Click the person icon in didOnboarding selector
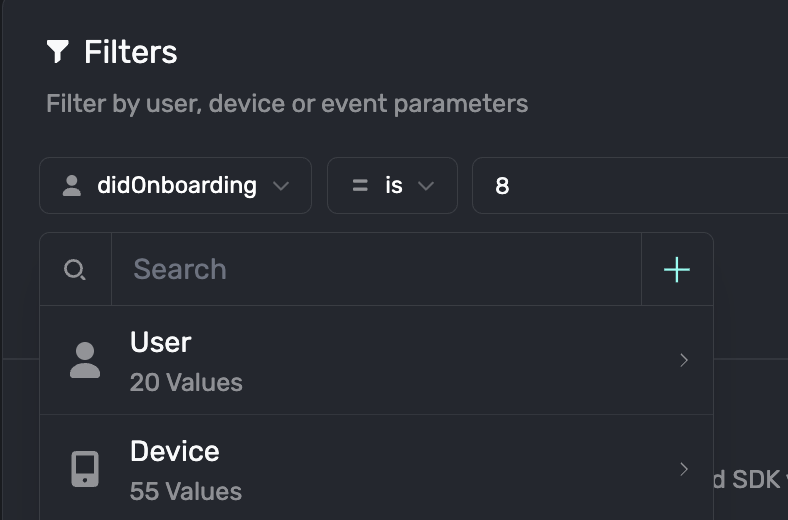 click(x=72, y=186)
